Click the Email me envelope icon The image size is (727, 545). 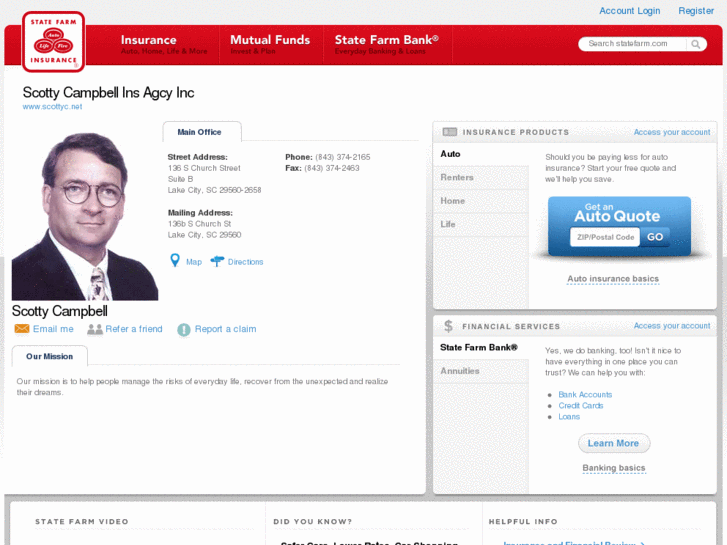coord(21,329)
